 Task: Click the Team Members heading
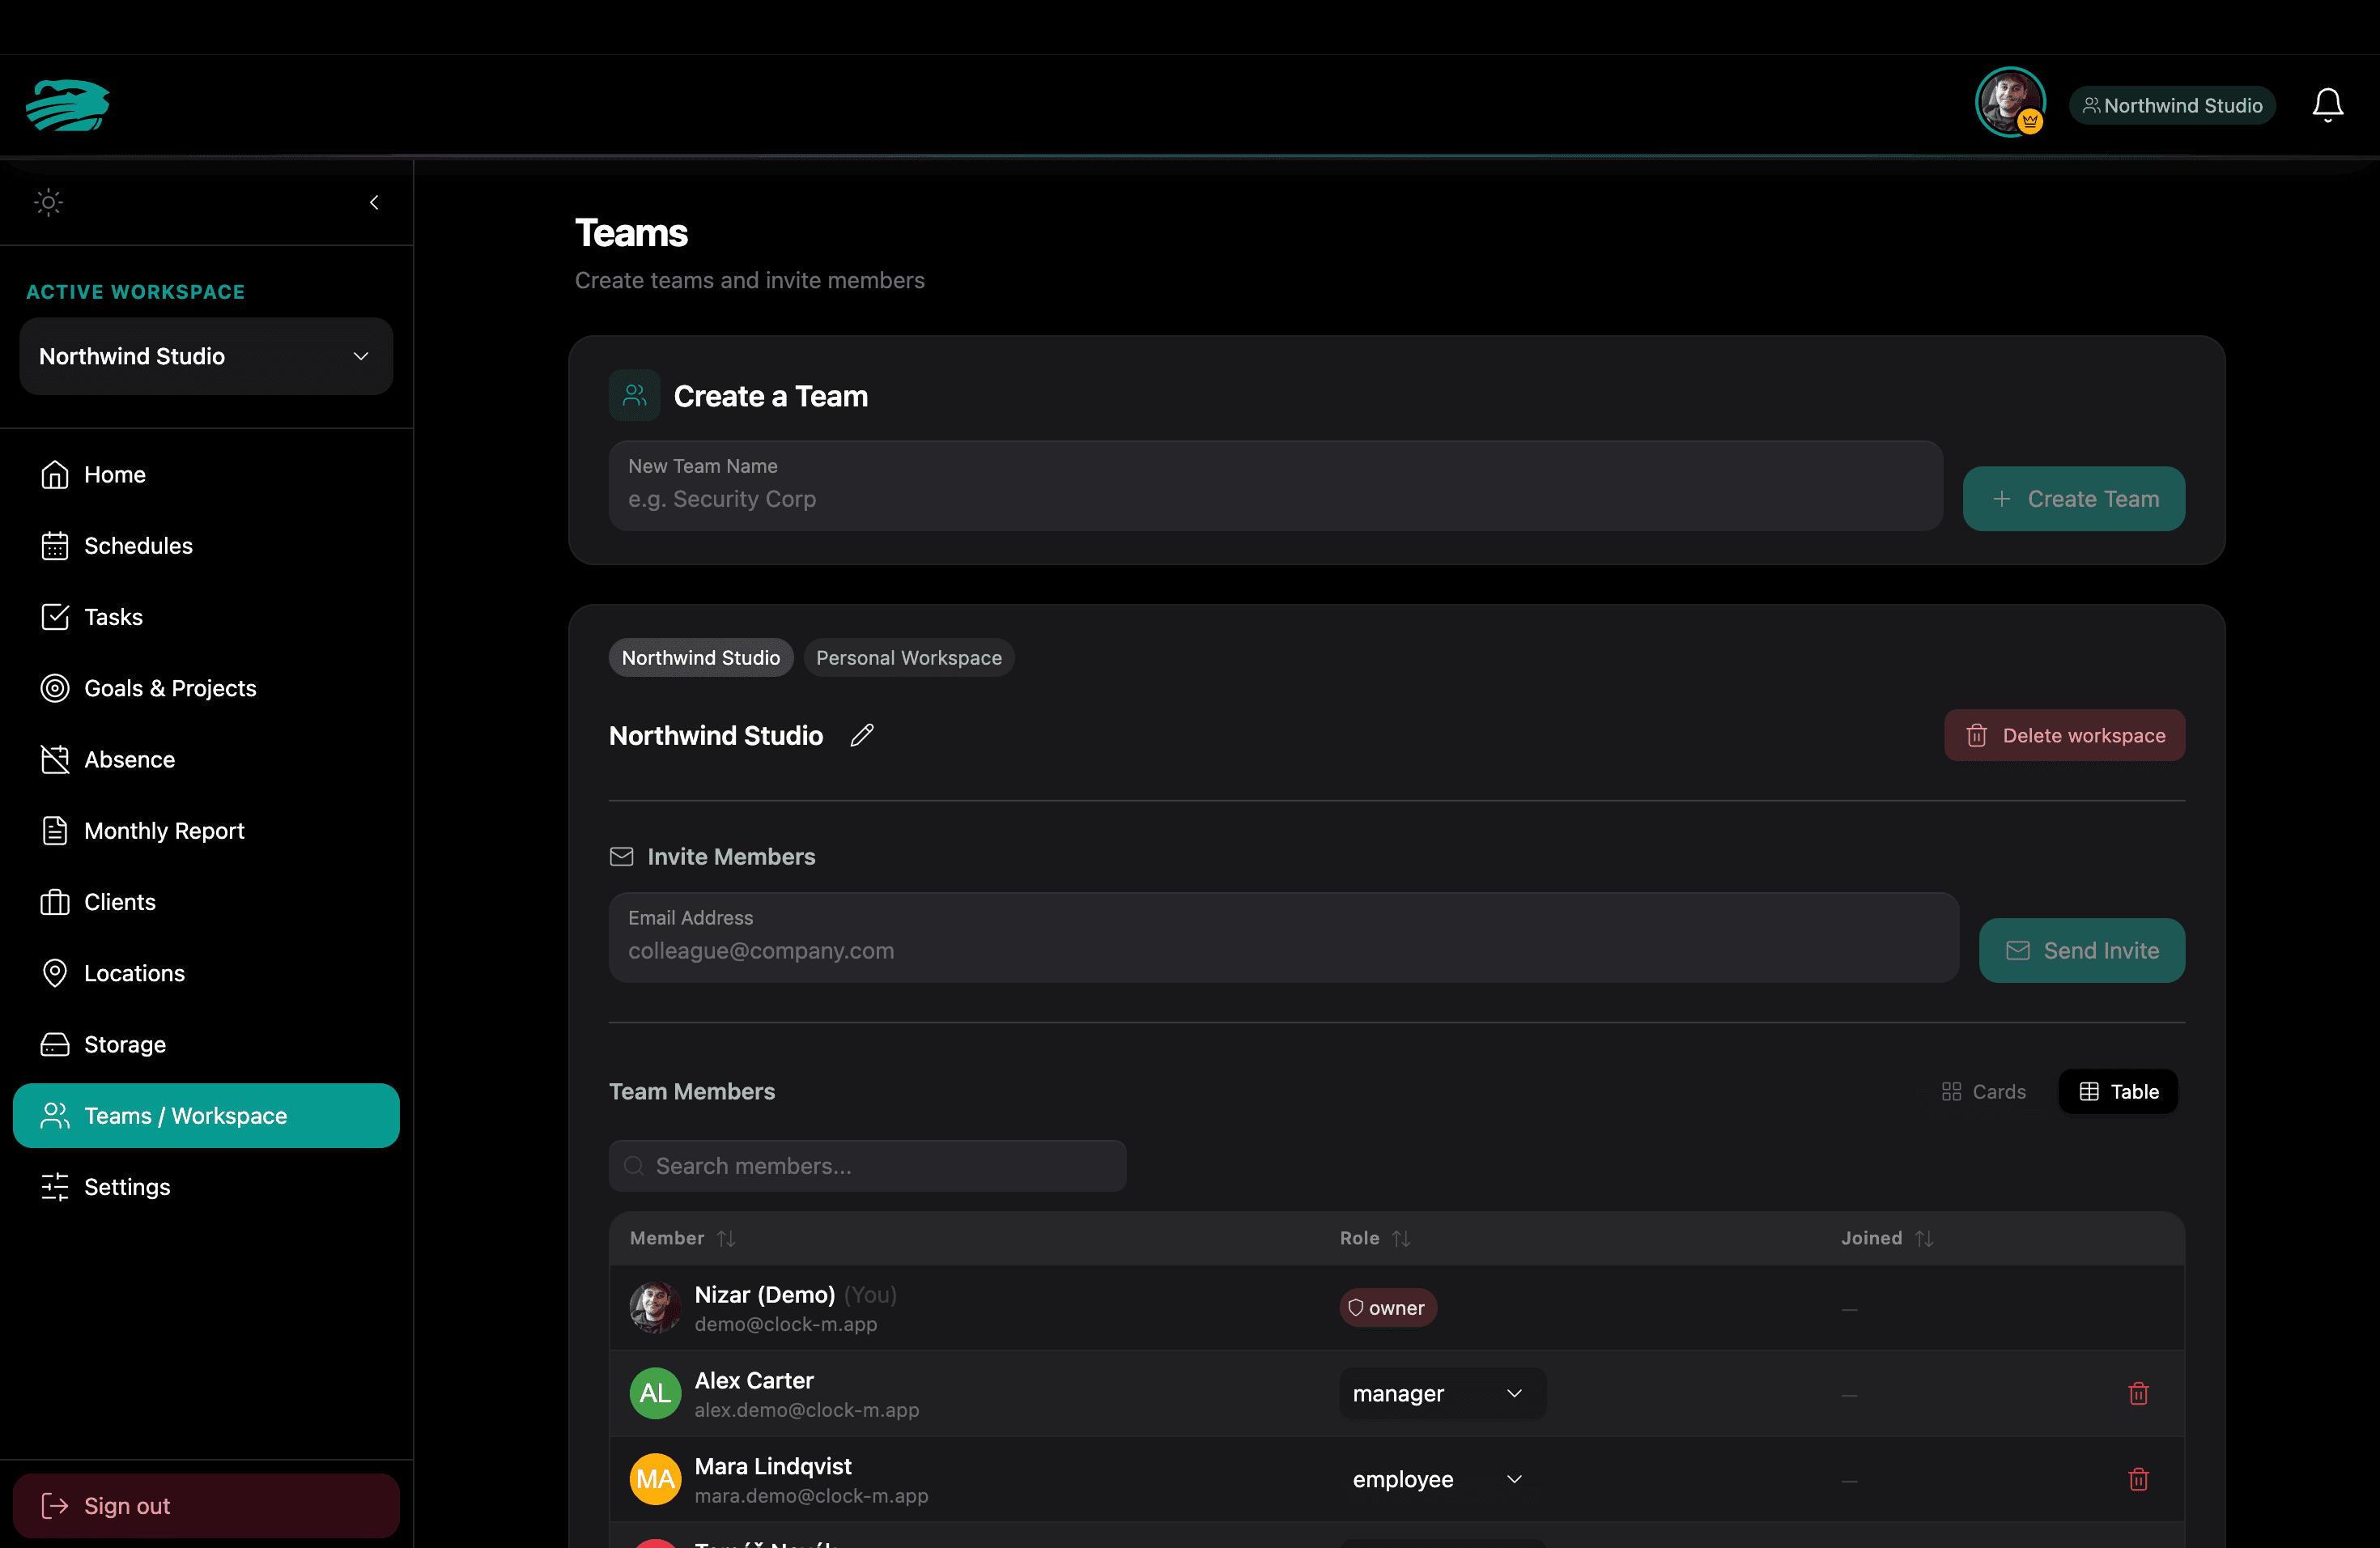click(692, 1091)
